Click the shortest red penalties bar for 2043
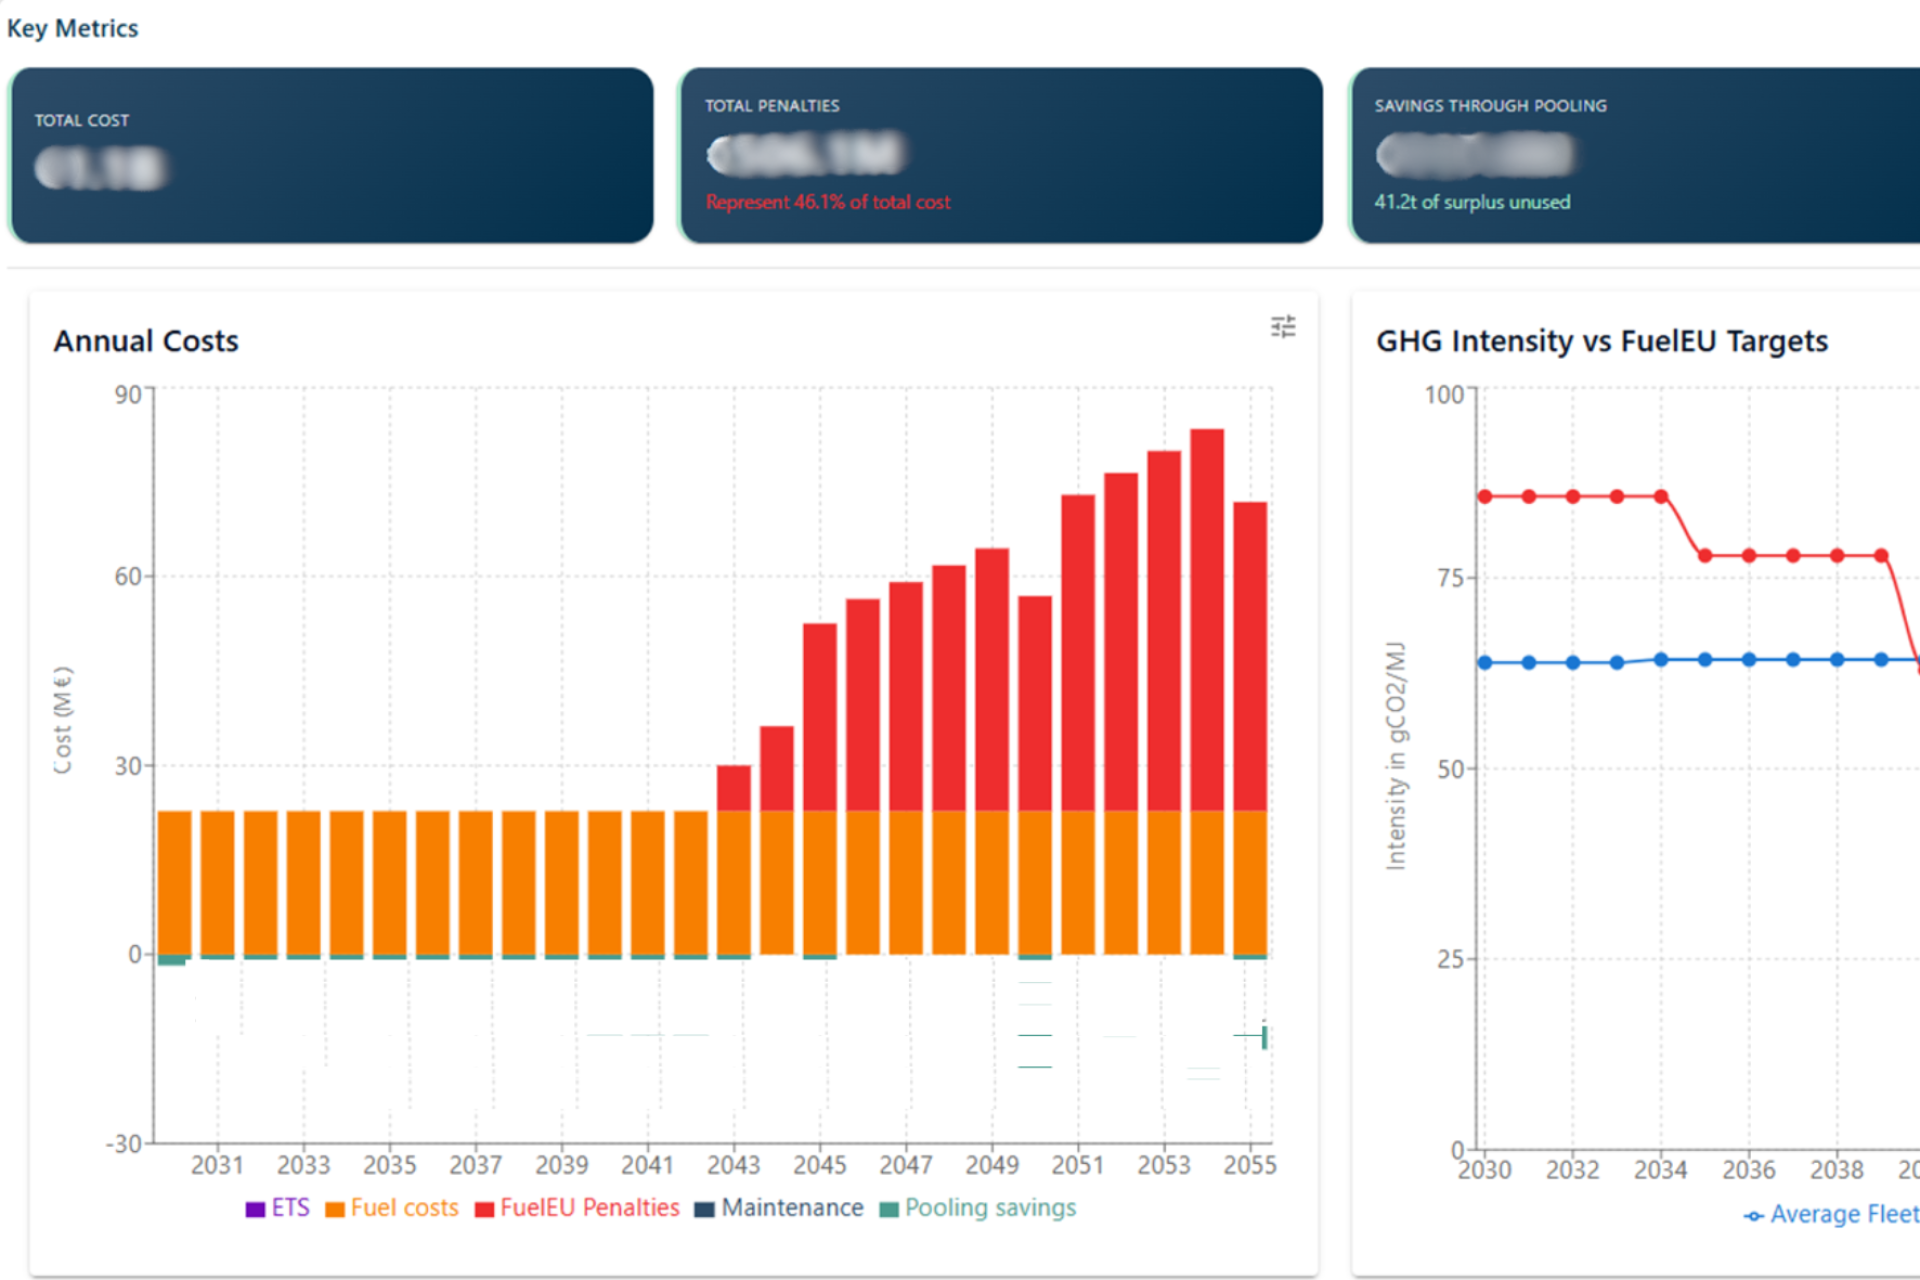Viewport: 1920px width, 1280px height. pyautogui.click(x=733, y=788)
